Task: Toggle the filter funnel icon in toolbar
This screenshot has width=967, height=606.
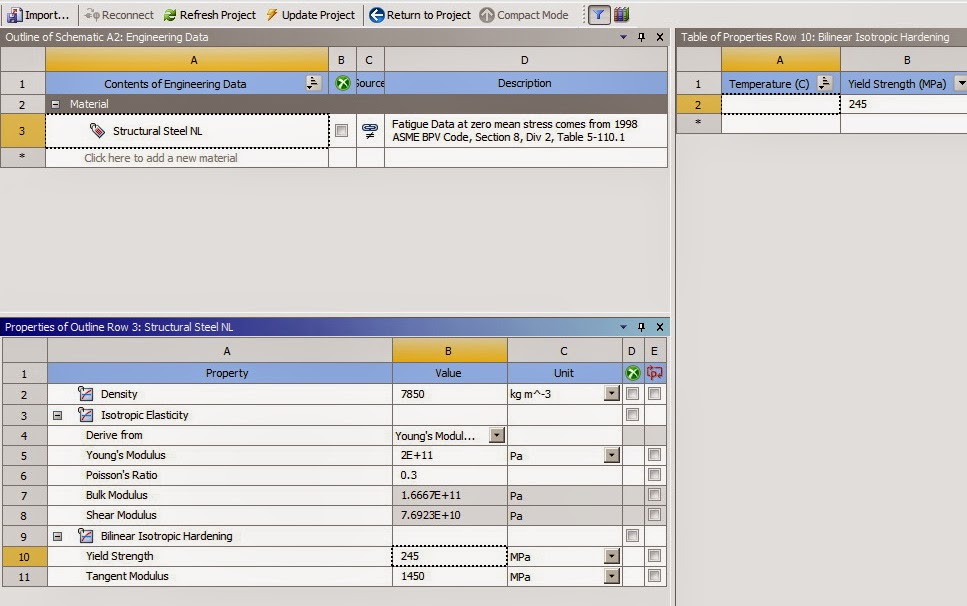Action: click(598, 15)
